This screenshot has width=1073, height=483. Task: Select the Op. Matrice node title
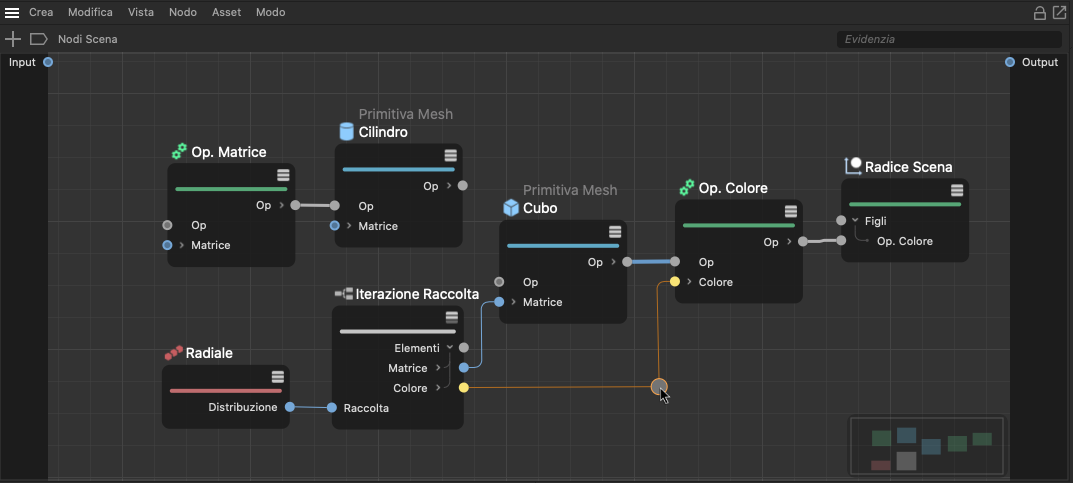[229, 152]
